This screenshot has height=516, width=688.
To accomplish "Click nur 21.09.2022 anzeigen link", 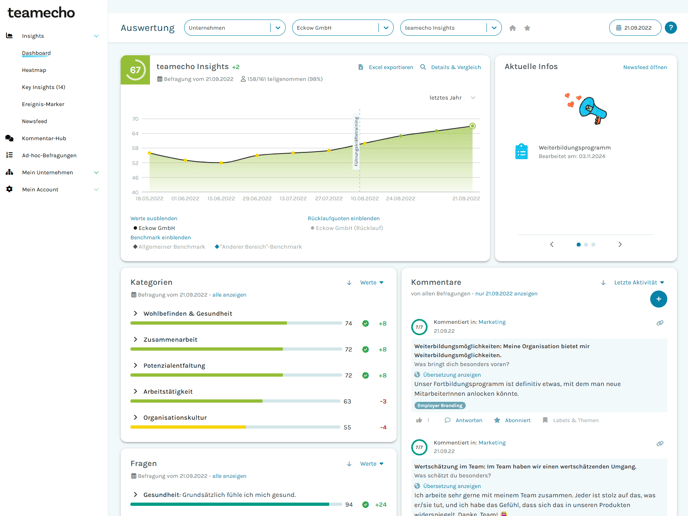I will (506, 294).
